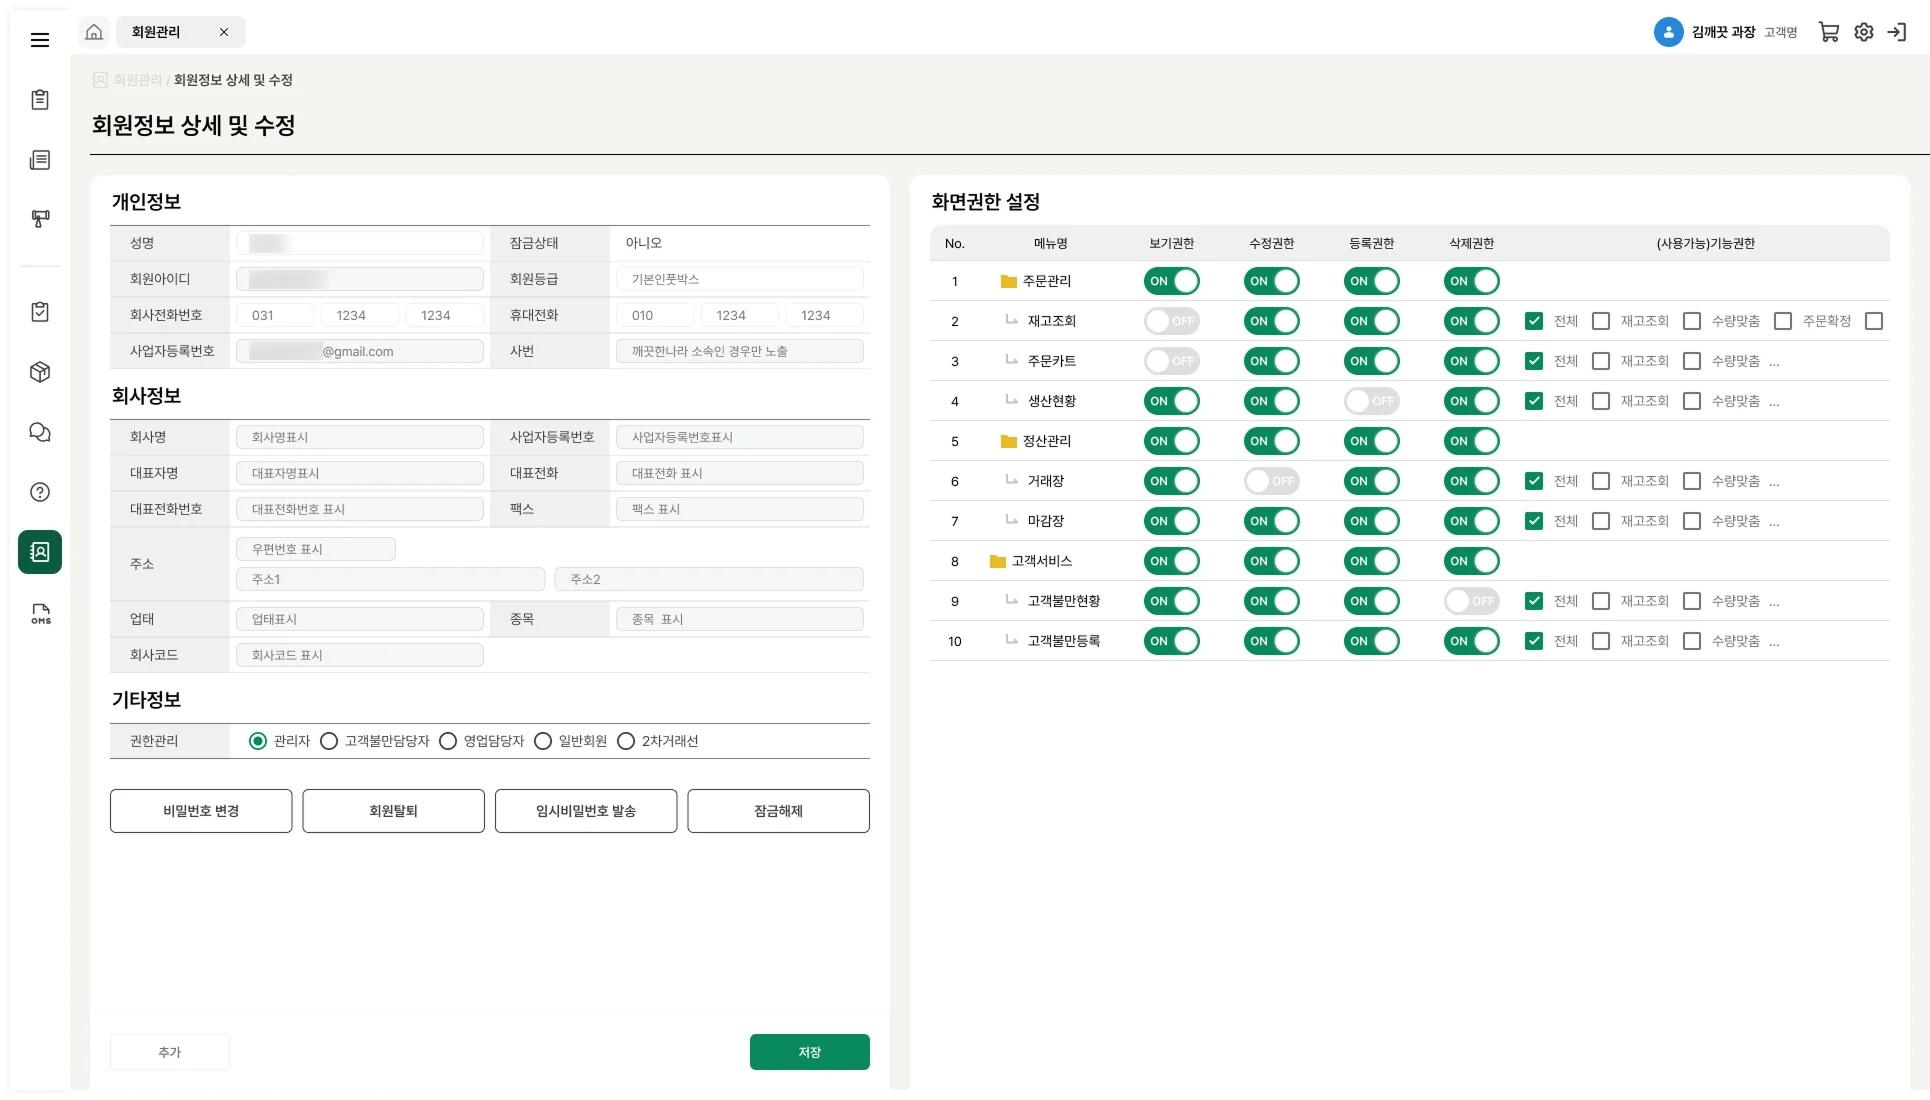Open the 회원등급 combo box
The image size is (1930, 1100).
pyautogui.click(x=740, y=279)
